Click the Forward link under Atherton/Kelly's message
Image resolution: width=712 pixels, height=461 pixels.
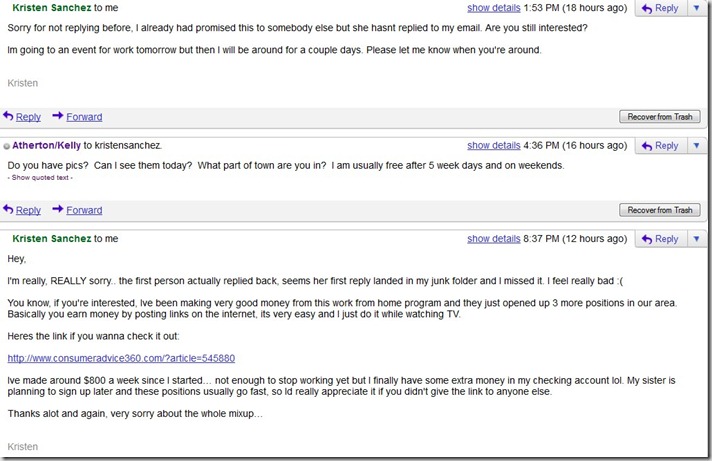[x=84, y=211]
